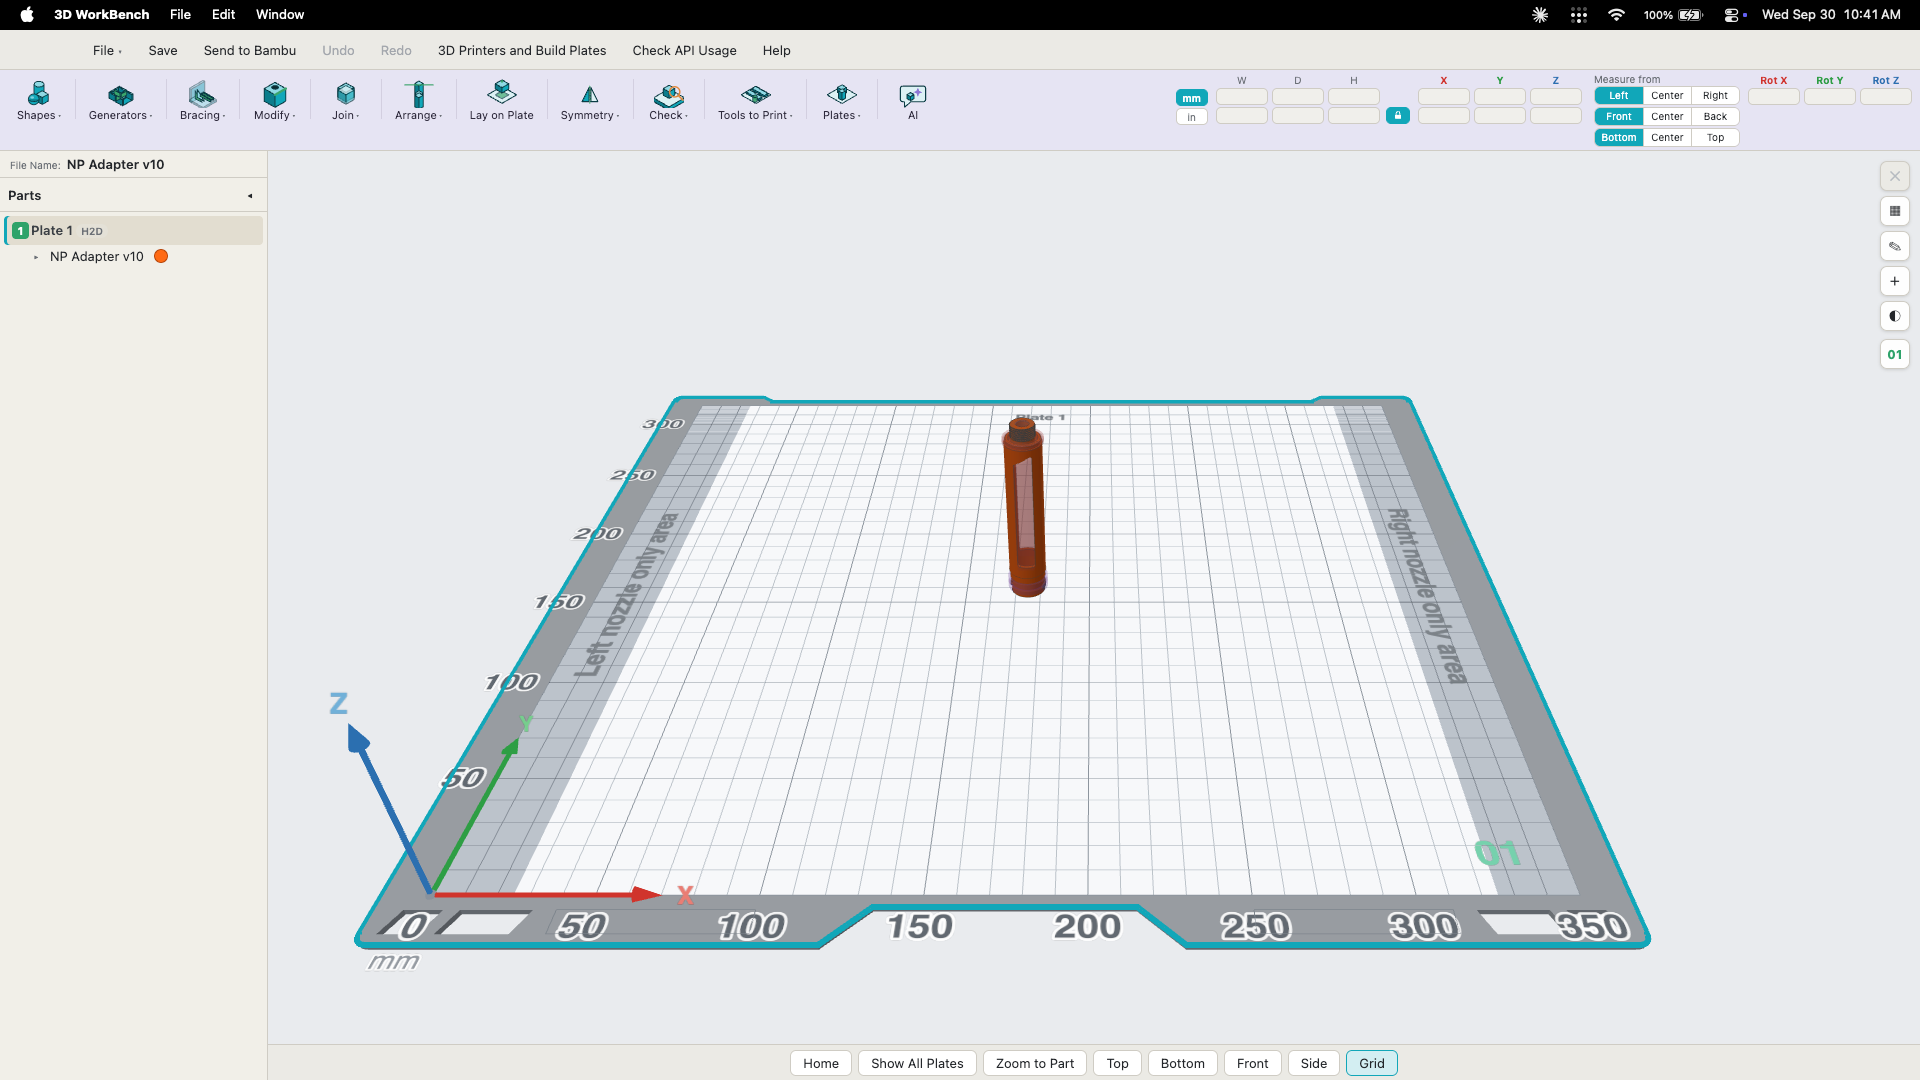Click the File Name field NP Adapter v10

click(x=116, y=165)
